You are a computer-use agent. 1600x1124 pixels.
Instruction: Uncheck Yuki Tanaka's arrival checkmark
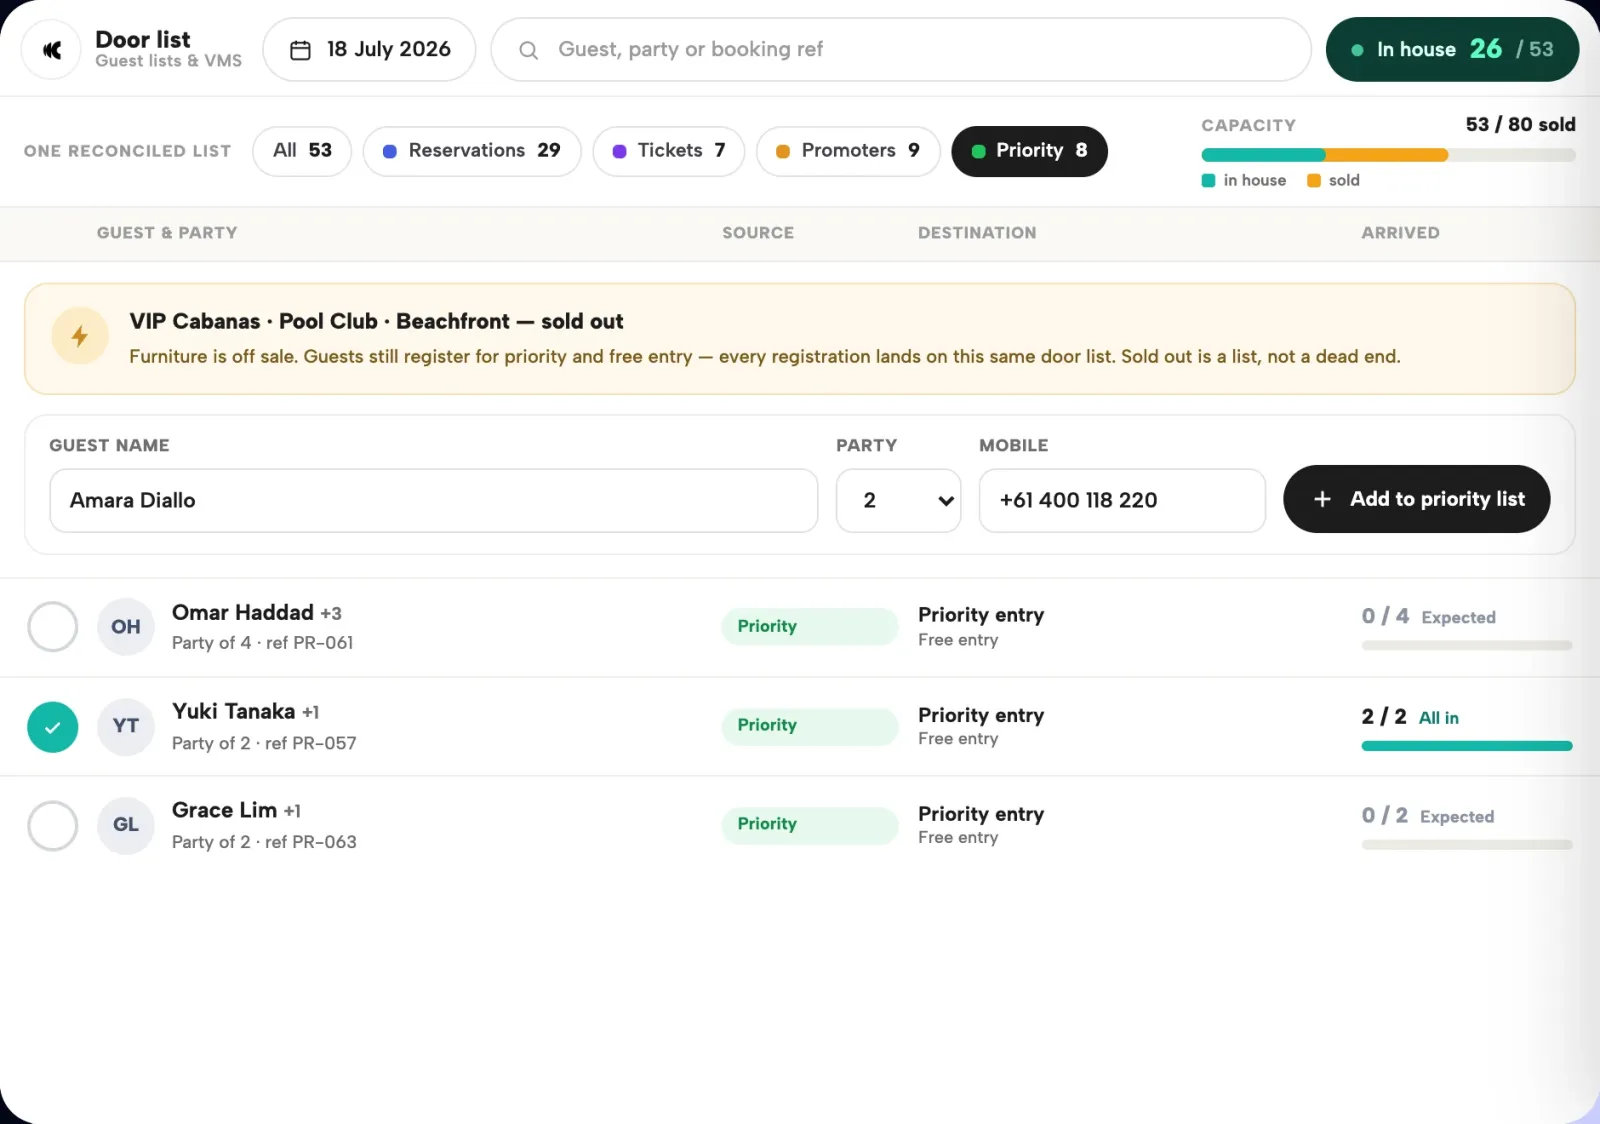click(53, 727)
